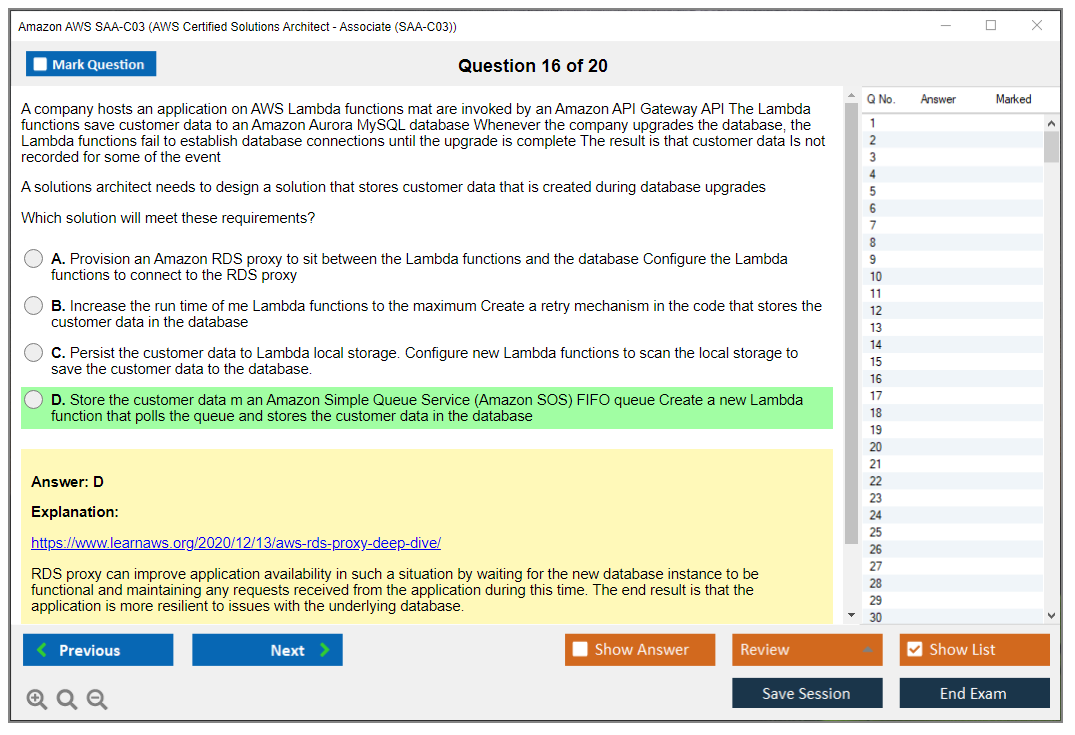Open the Review dropdown menu
The height and width of the screenshot is (735, 1075).
(x=806, y=650)
